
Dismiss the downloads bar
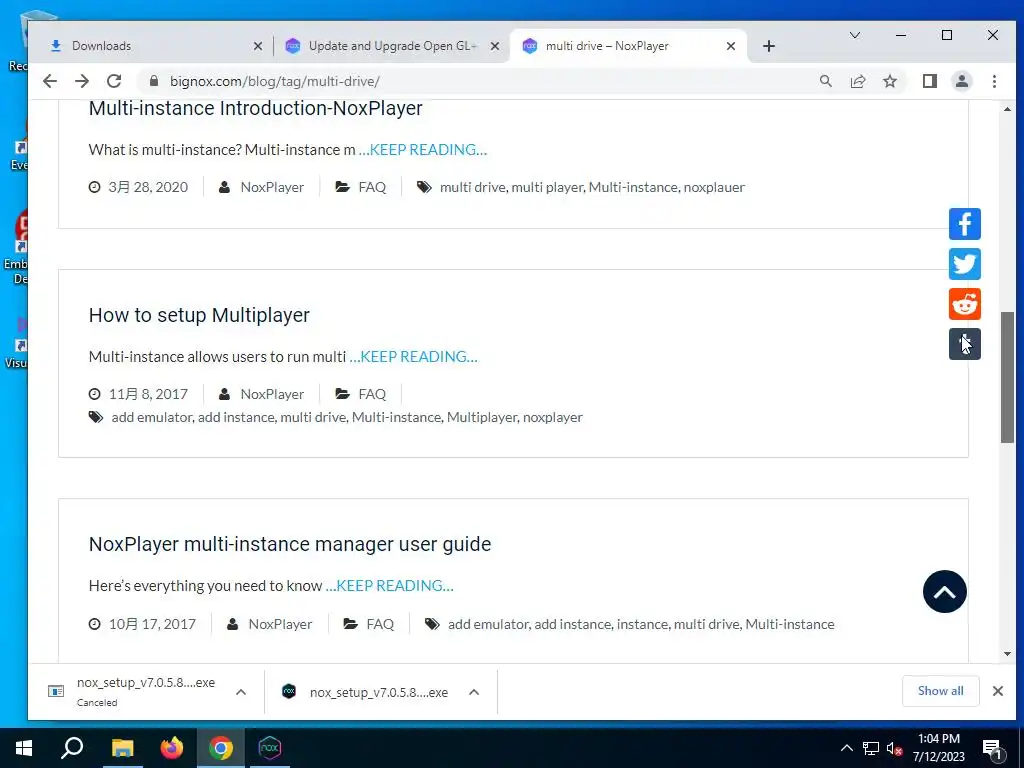point(997,691)
